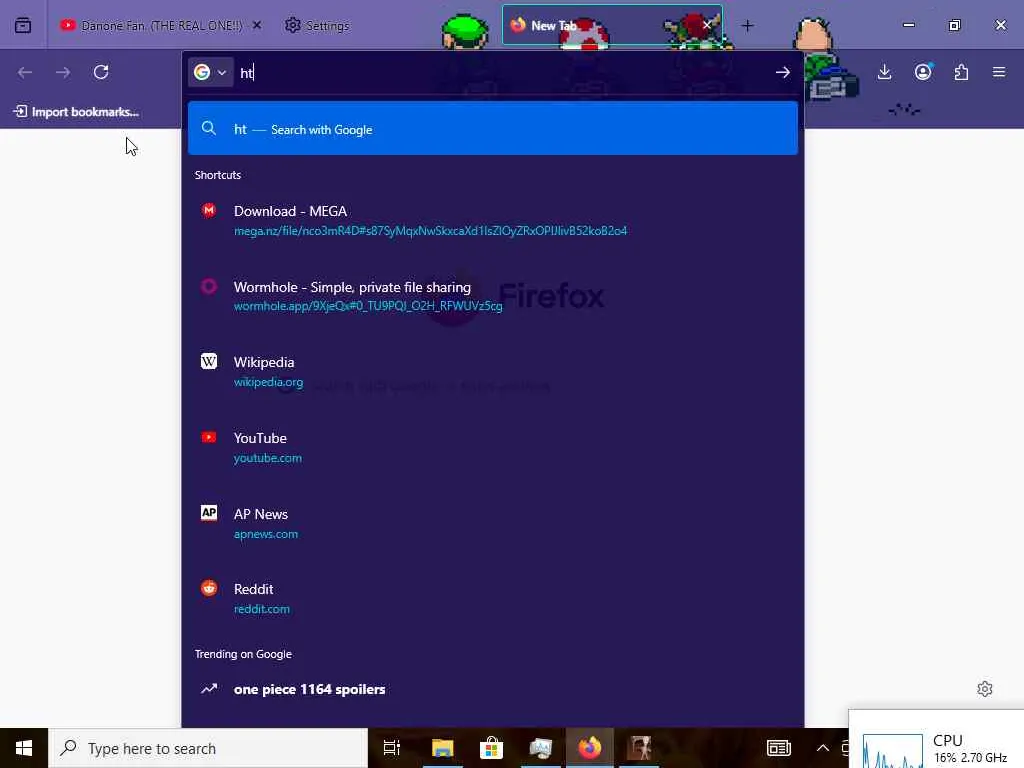Click the AP News favicon
The height and width of the screenshot is (768, 1024).
(x=208, y=513)
